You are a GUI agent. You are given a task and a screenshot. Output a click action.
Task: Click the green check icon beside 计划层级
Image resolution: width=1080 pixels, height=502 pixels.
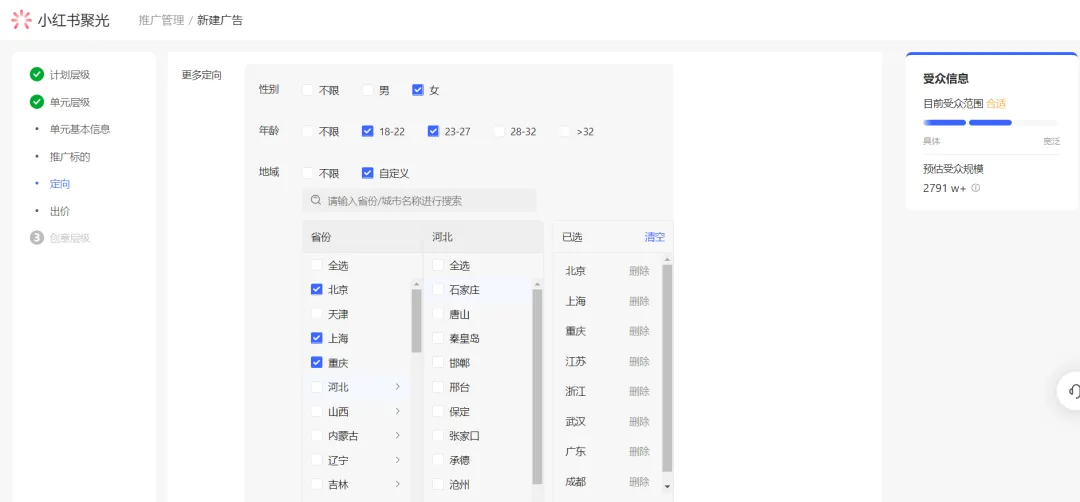(37, 74)
